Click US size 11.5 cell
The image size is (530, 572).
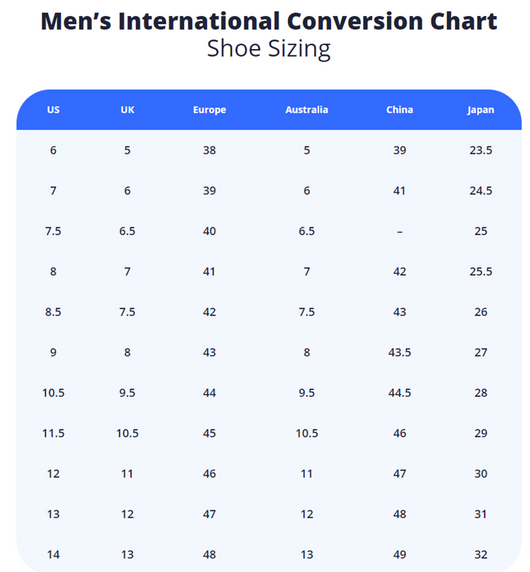point(53,433)
